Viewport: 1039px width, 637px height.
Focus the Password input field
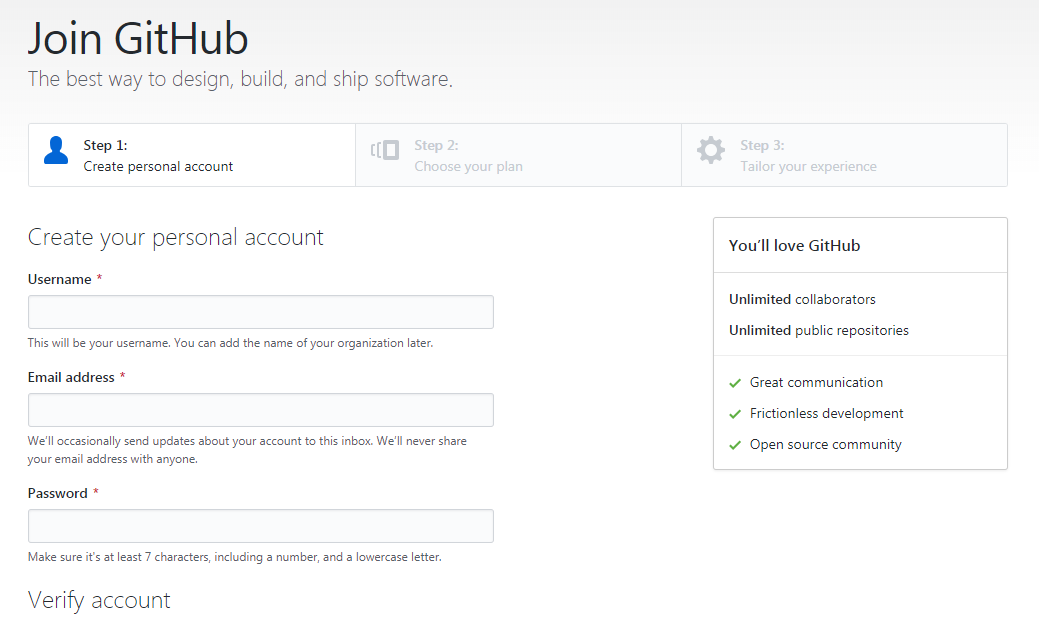click(261, 526)
